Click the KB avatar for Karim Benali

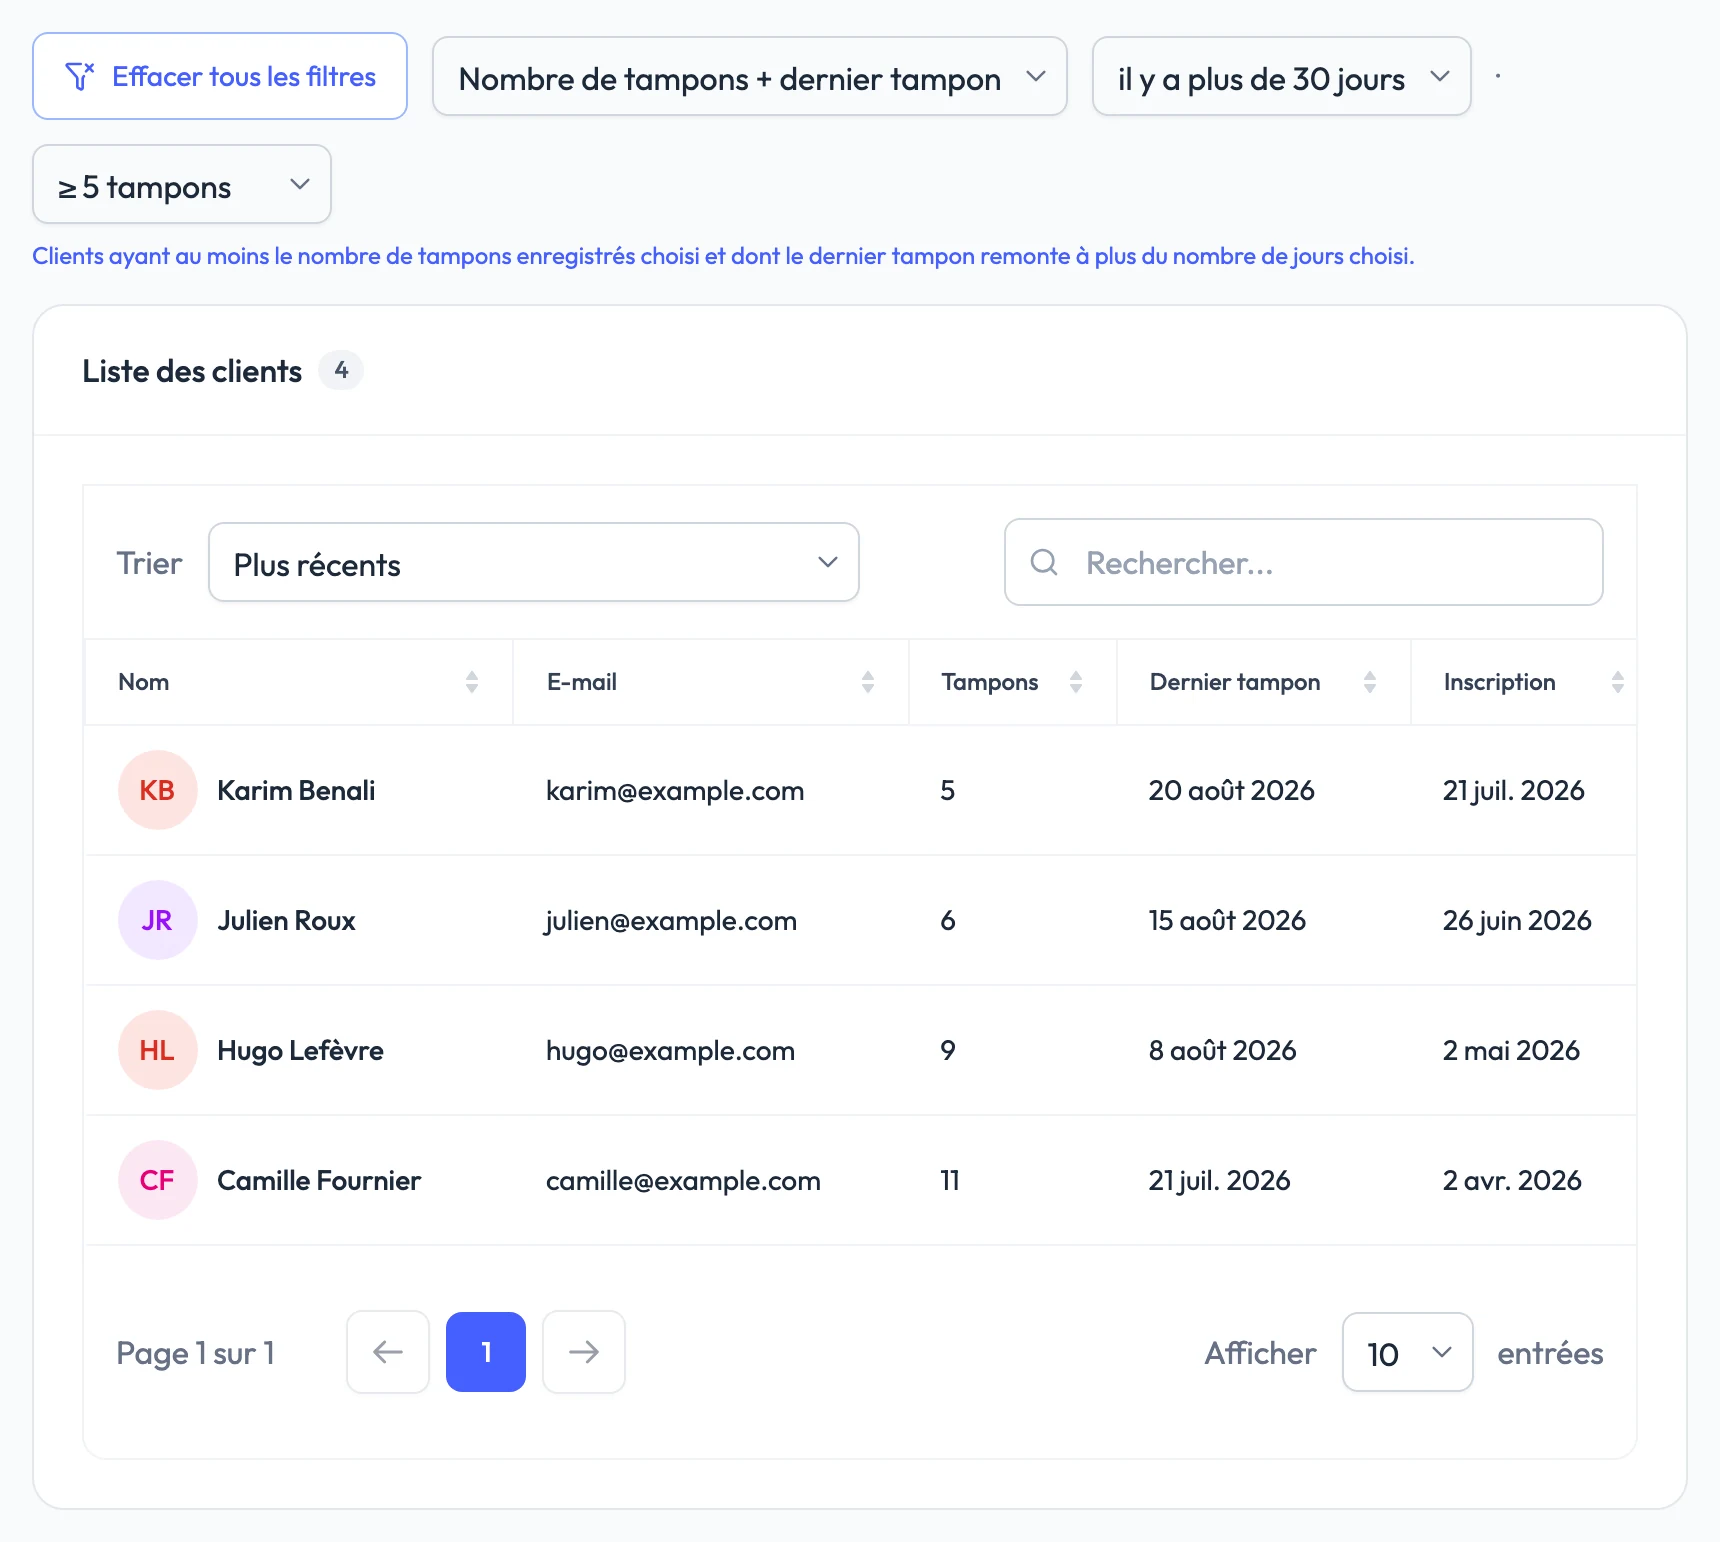157,790
